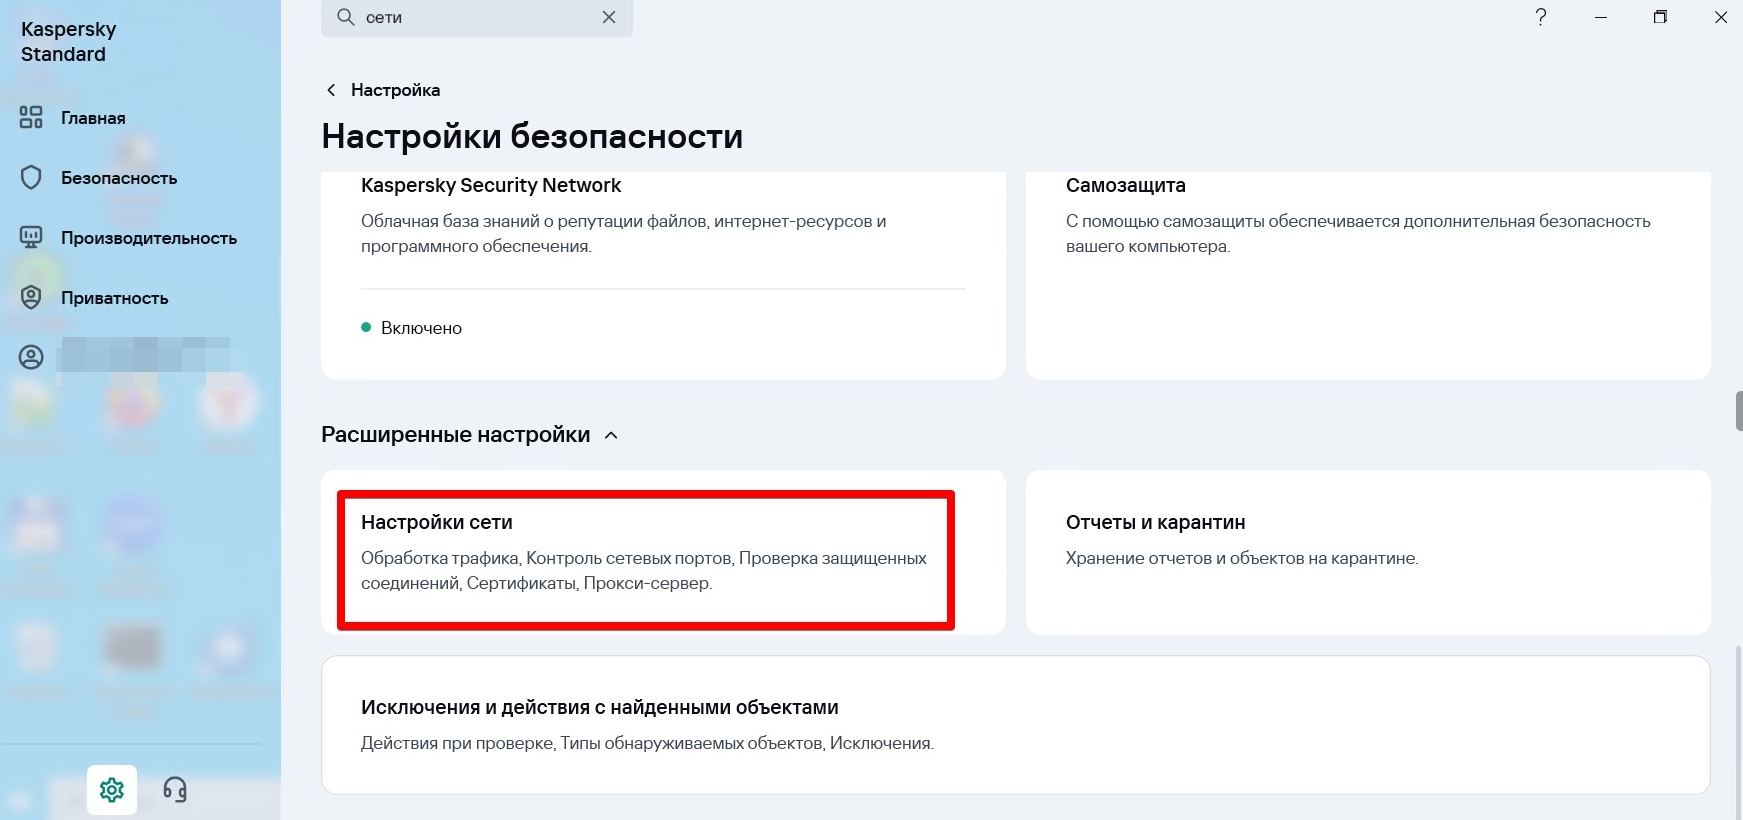Viewport: 1743px width, 820px height.
Task: Clear the search field with X
Action: (x=609, y=17)
